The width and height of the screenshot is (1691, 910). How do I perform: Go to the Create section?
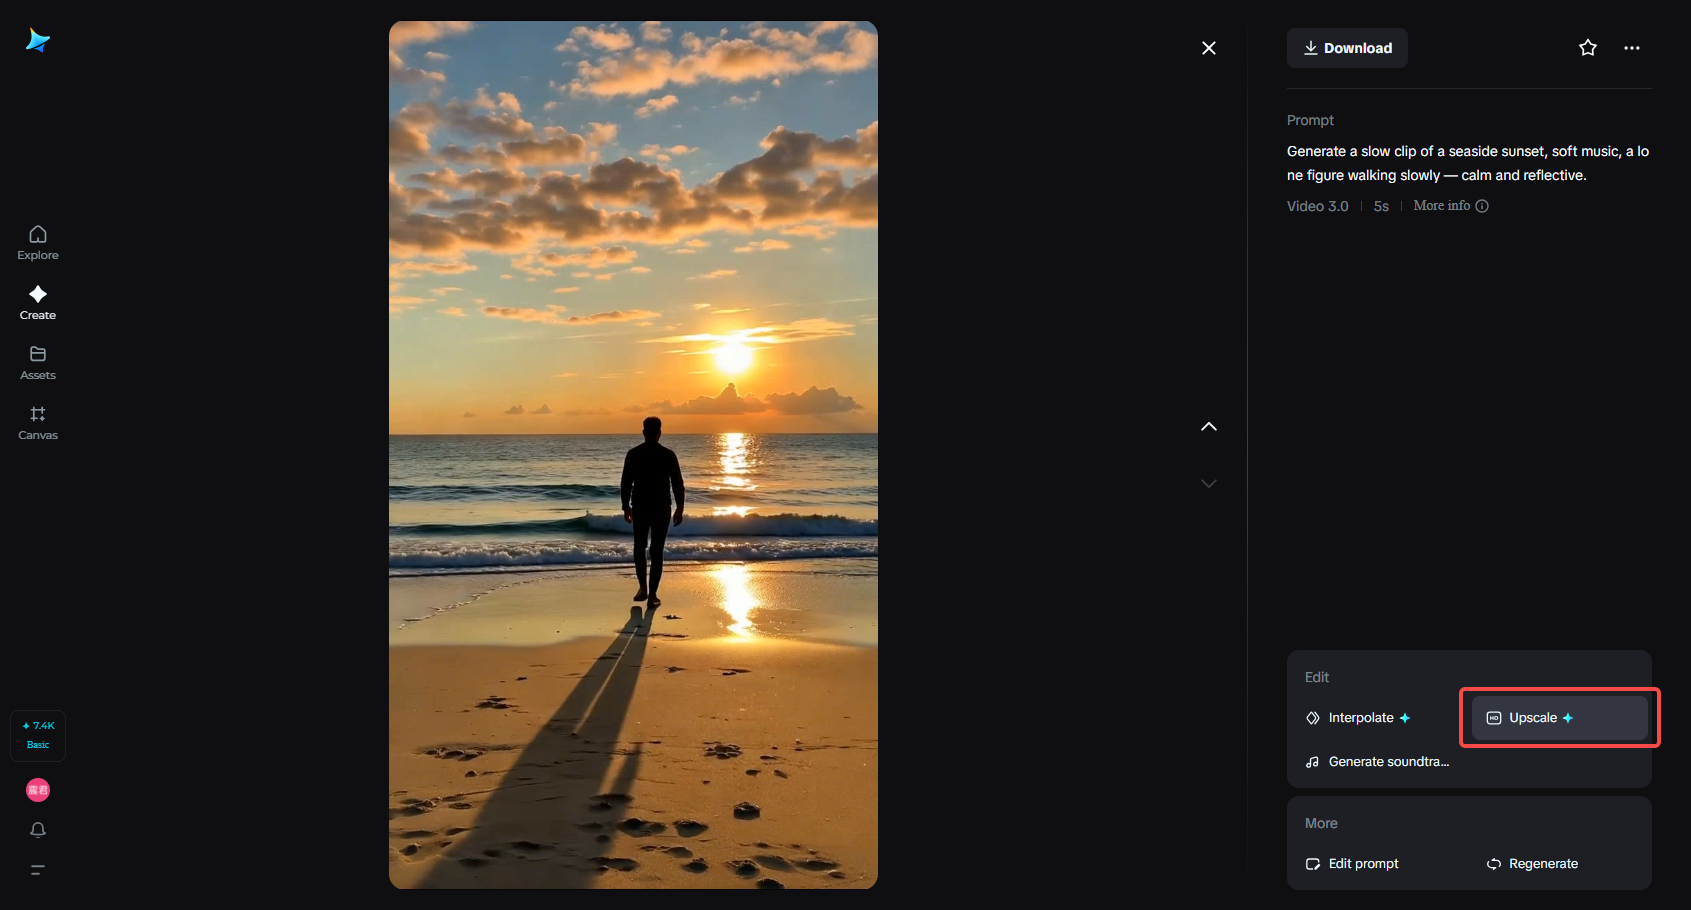(x=38, y=303)
